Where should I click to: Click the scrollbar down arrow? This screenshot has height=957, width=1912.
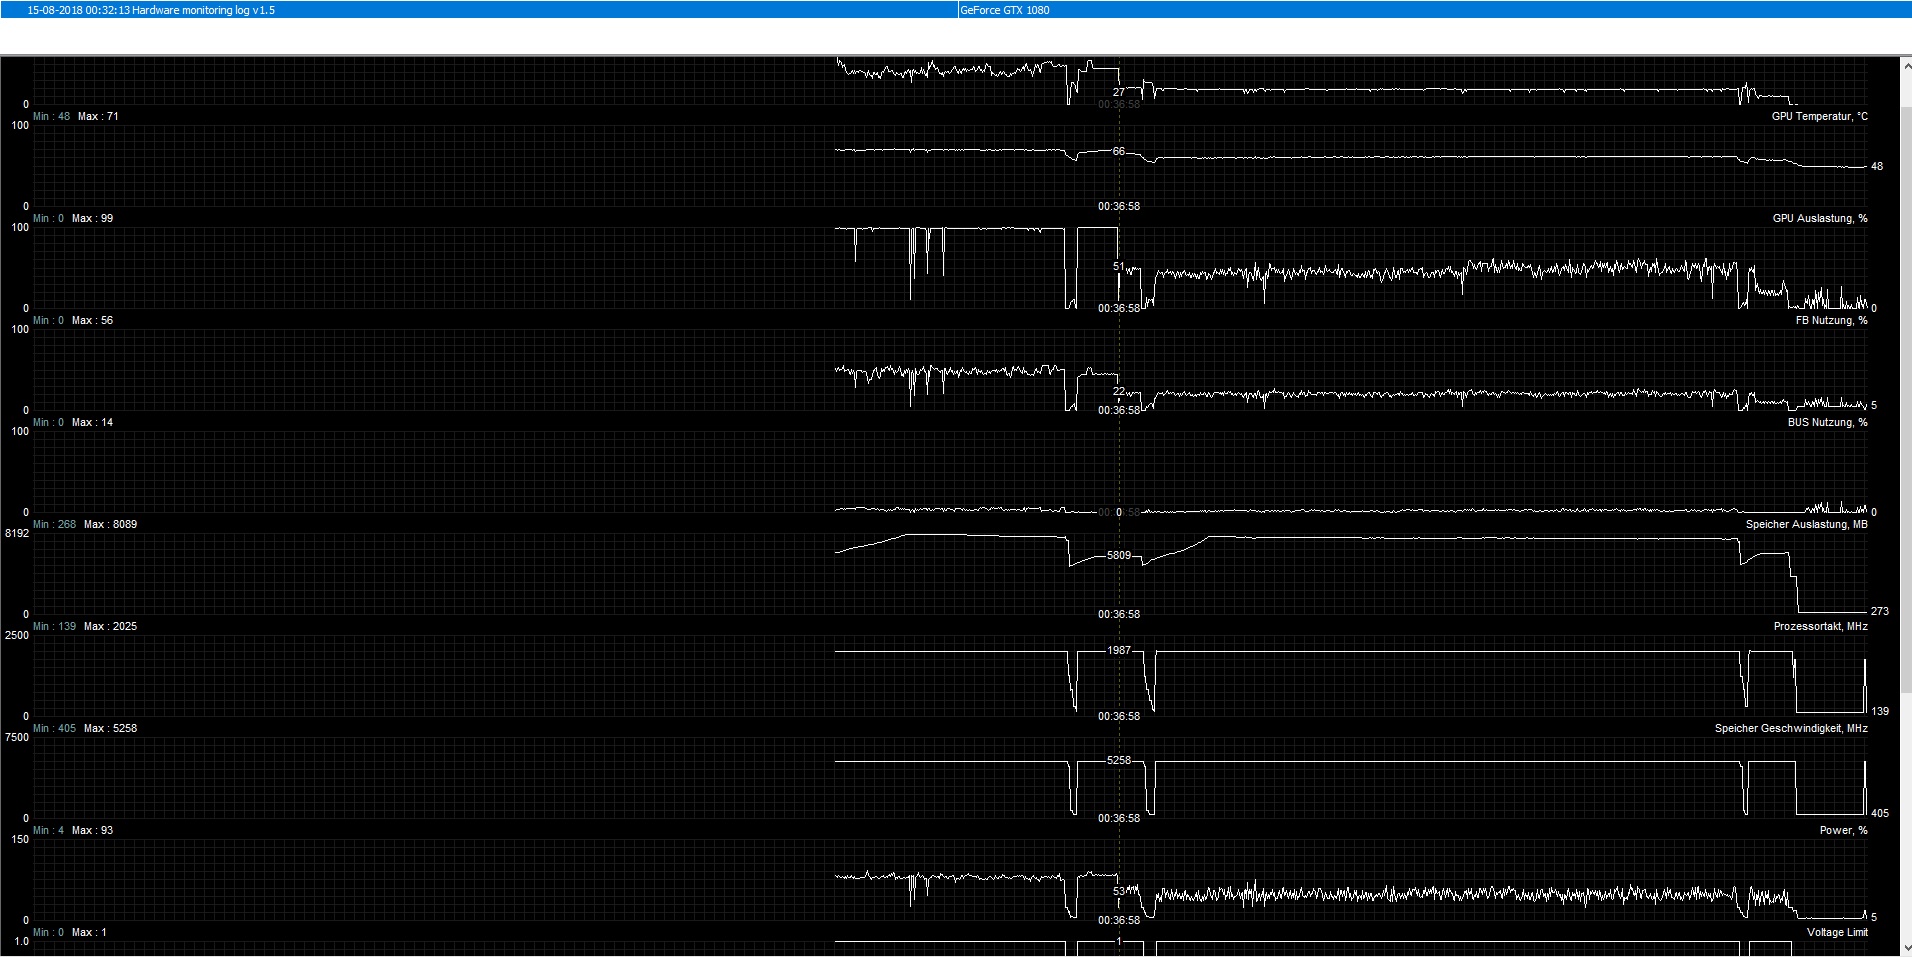click(x=1905, y=949)
